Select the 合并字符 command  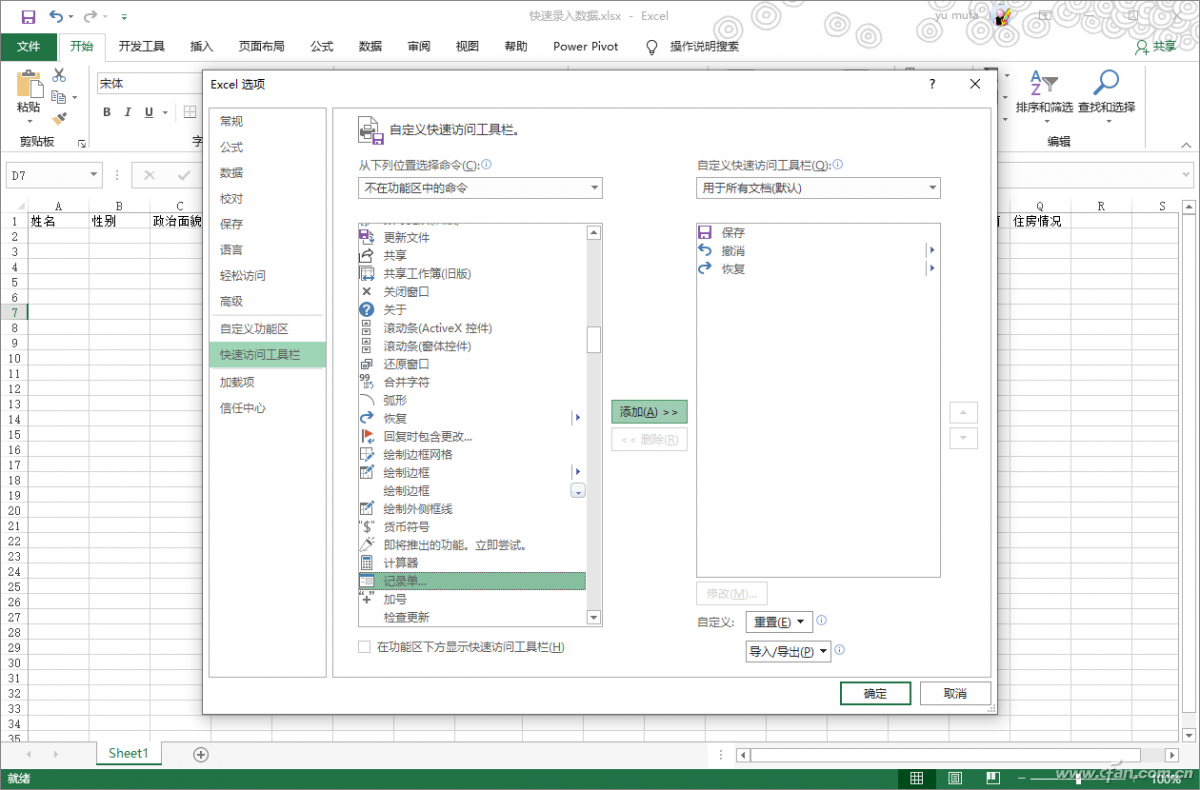471,382
